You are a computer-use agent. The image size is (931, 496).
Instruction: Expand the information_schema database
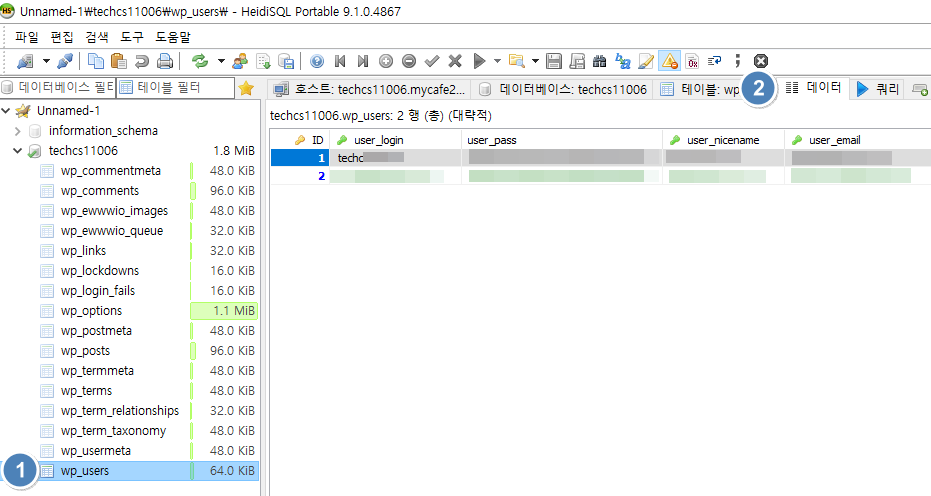coord(17,131)
